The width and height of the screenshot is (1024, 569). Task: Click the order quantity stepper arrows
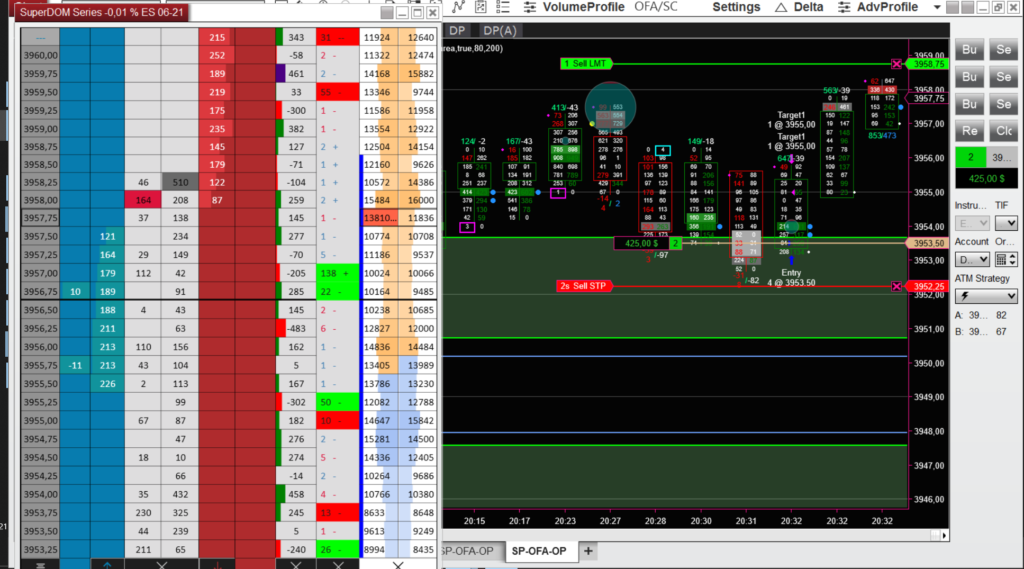point(1012,259)
